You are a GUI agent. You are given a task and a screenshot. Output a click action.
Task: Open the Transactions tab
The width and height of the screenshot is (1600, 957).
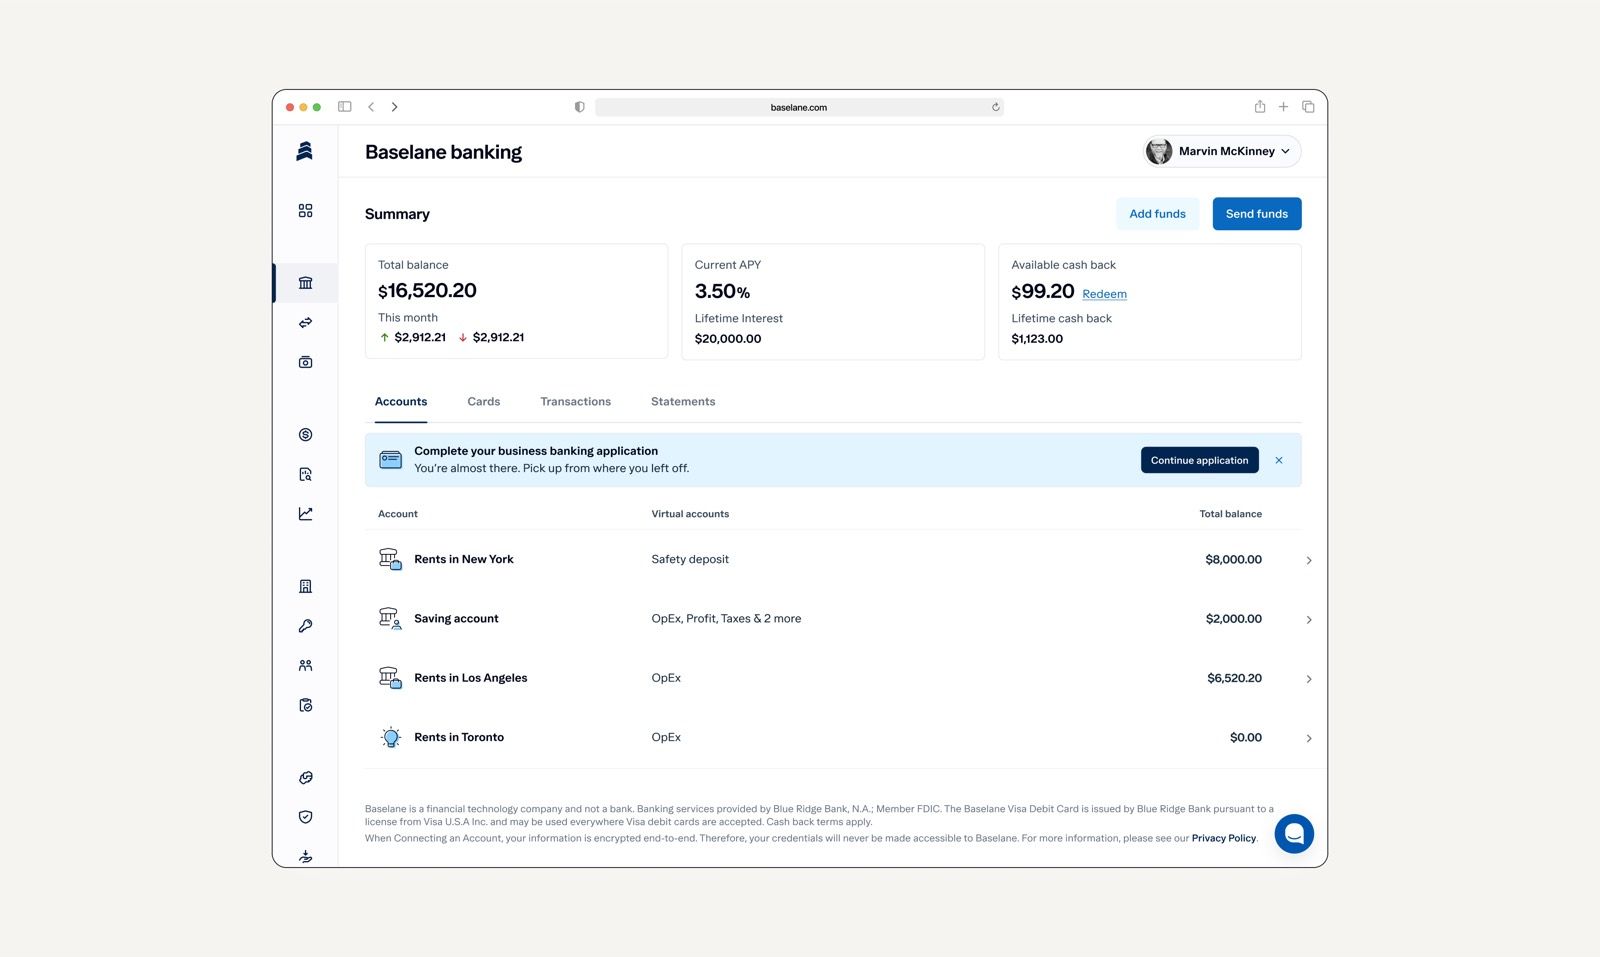[x=576, y=402]
